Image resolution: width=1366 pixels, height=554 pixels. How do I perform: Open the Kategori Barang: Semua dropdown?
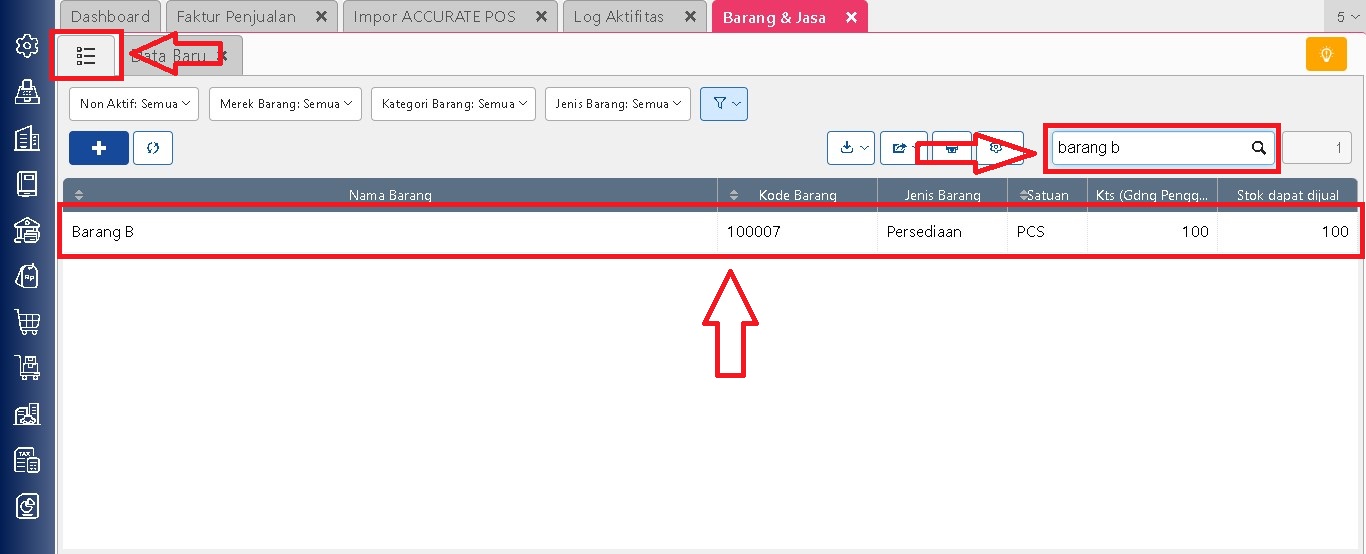pos(453,104)
